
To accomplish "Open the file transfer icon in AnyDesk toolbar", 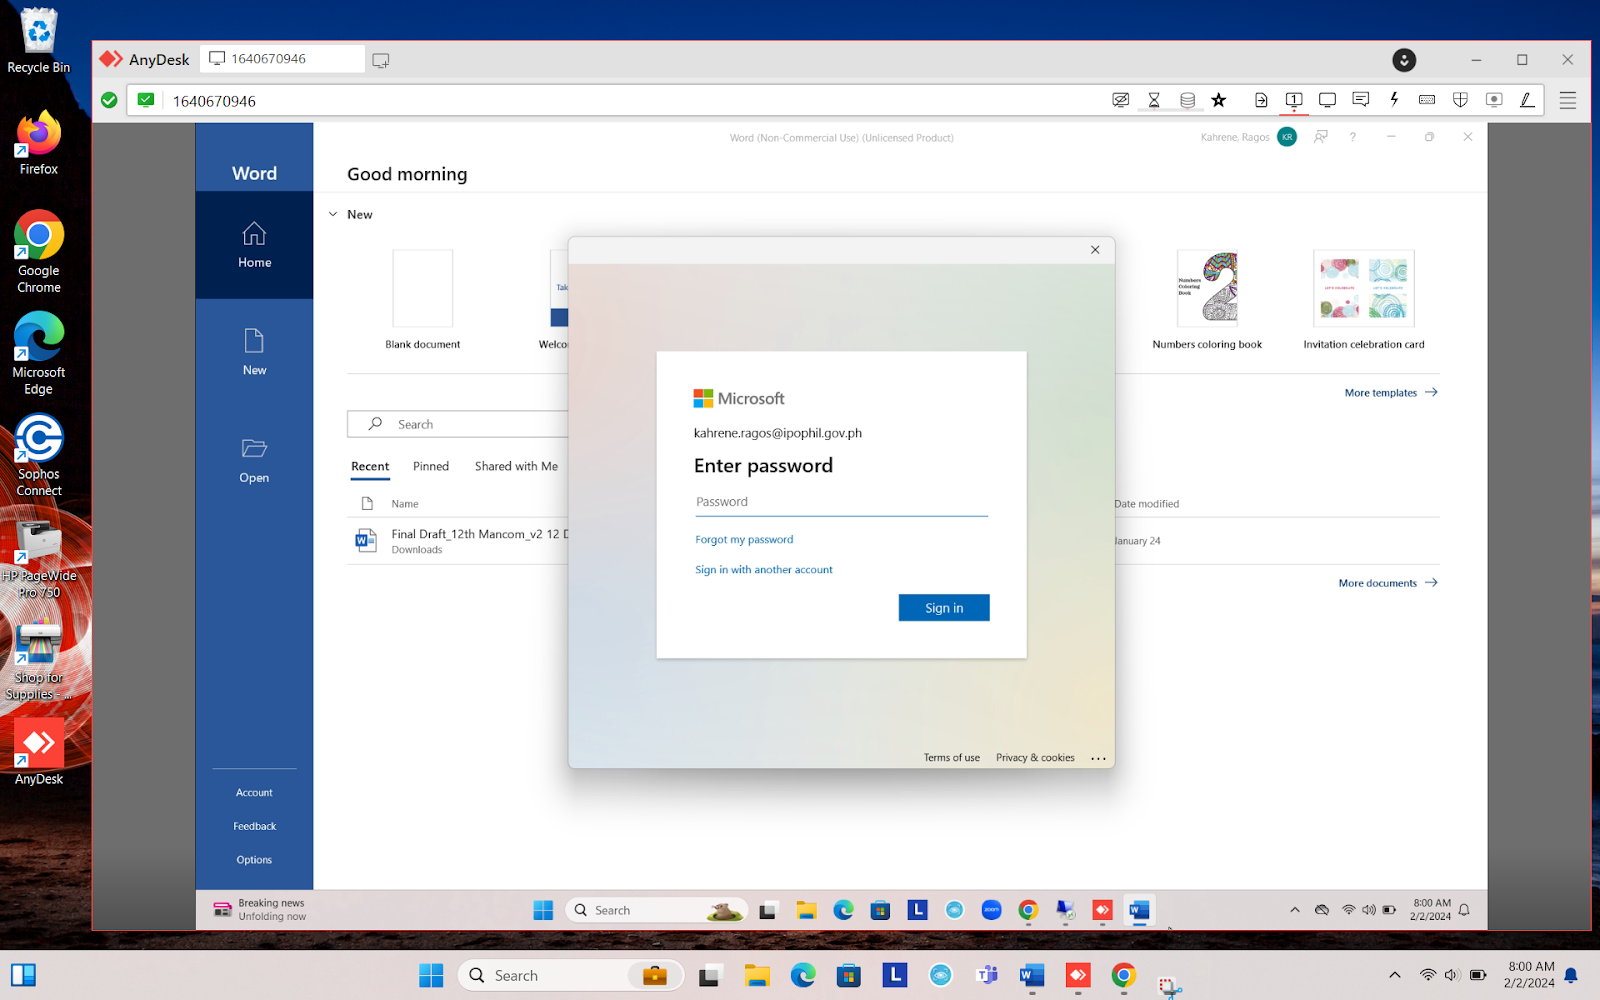I will pyautogui.click(x=1261, y=100).
